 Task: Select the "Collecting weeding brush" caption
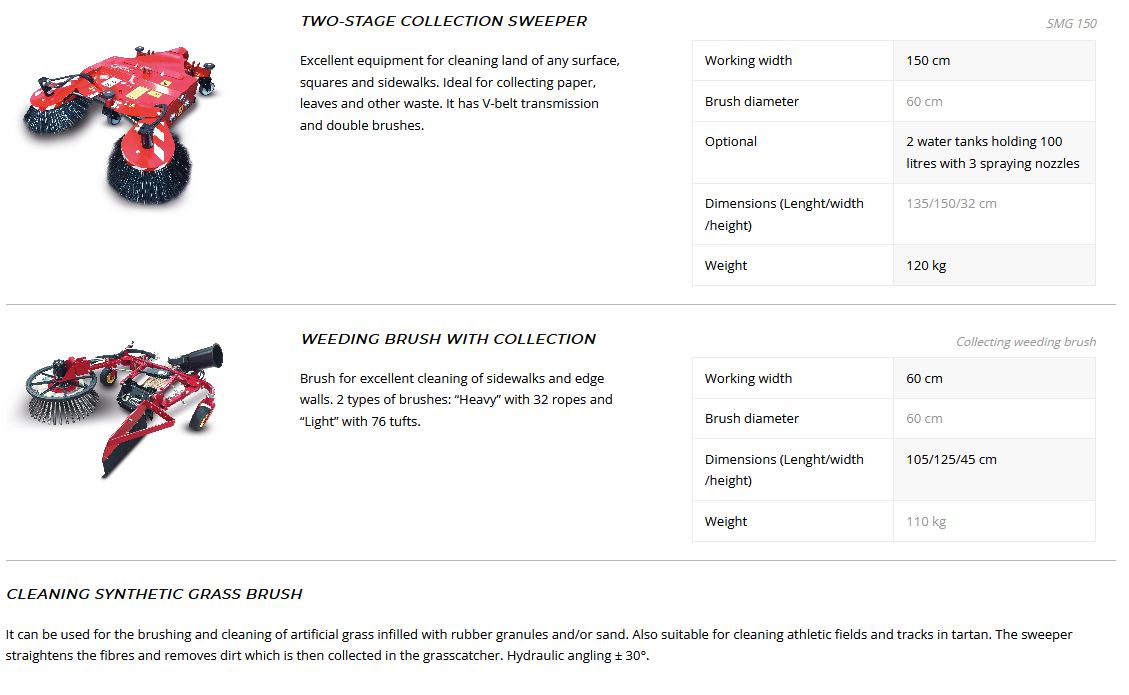[1025, 342]
